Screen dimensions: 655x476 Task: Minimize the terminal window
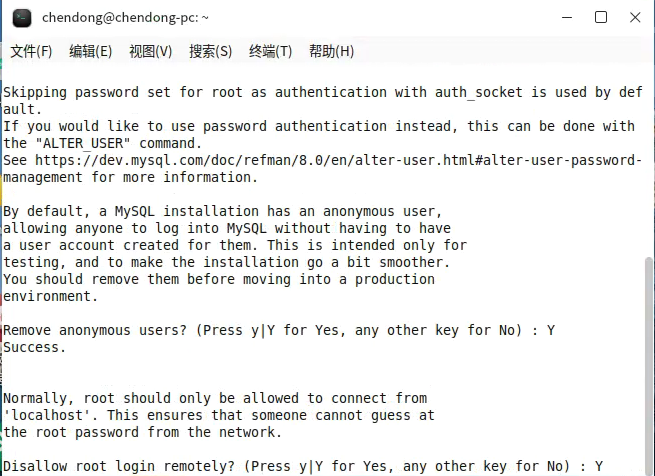(x=567, y=18)
